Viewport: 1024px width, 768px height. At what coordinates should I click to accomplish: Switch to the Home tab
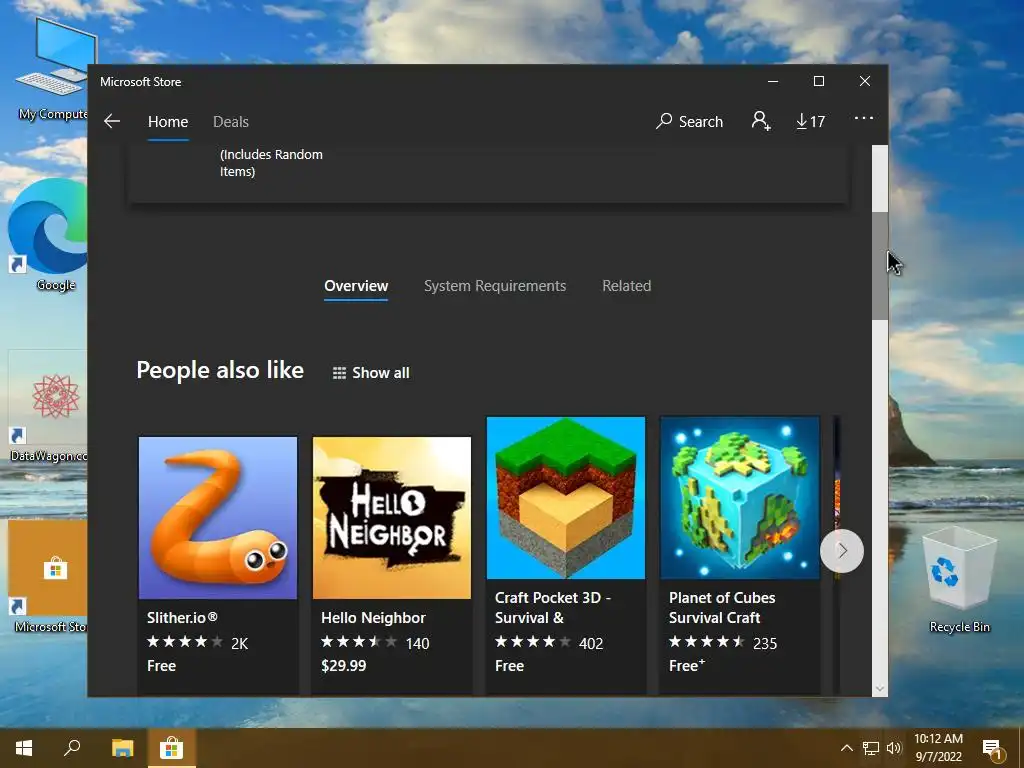pos(168,122)
